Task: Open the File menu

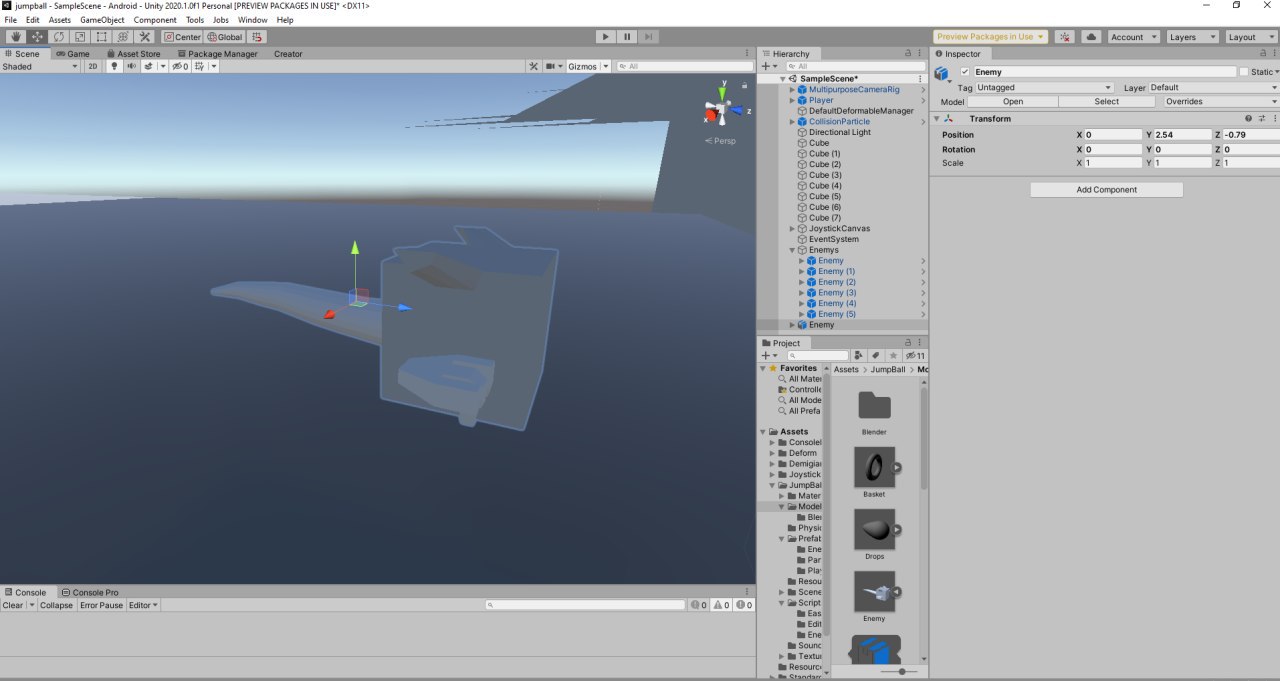Action: (11, 20)
